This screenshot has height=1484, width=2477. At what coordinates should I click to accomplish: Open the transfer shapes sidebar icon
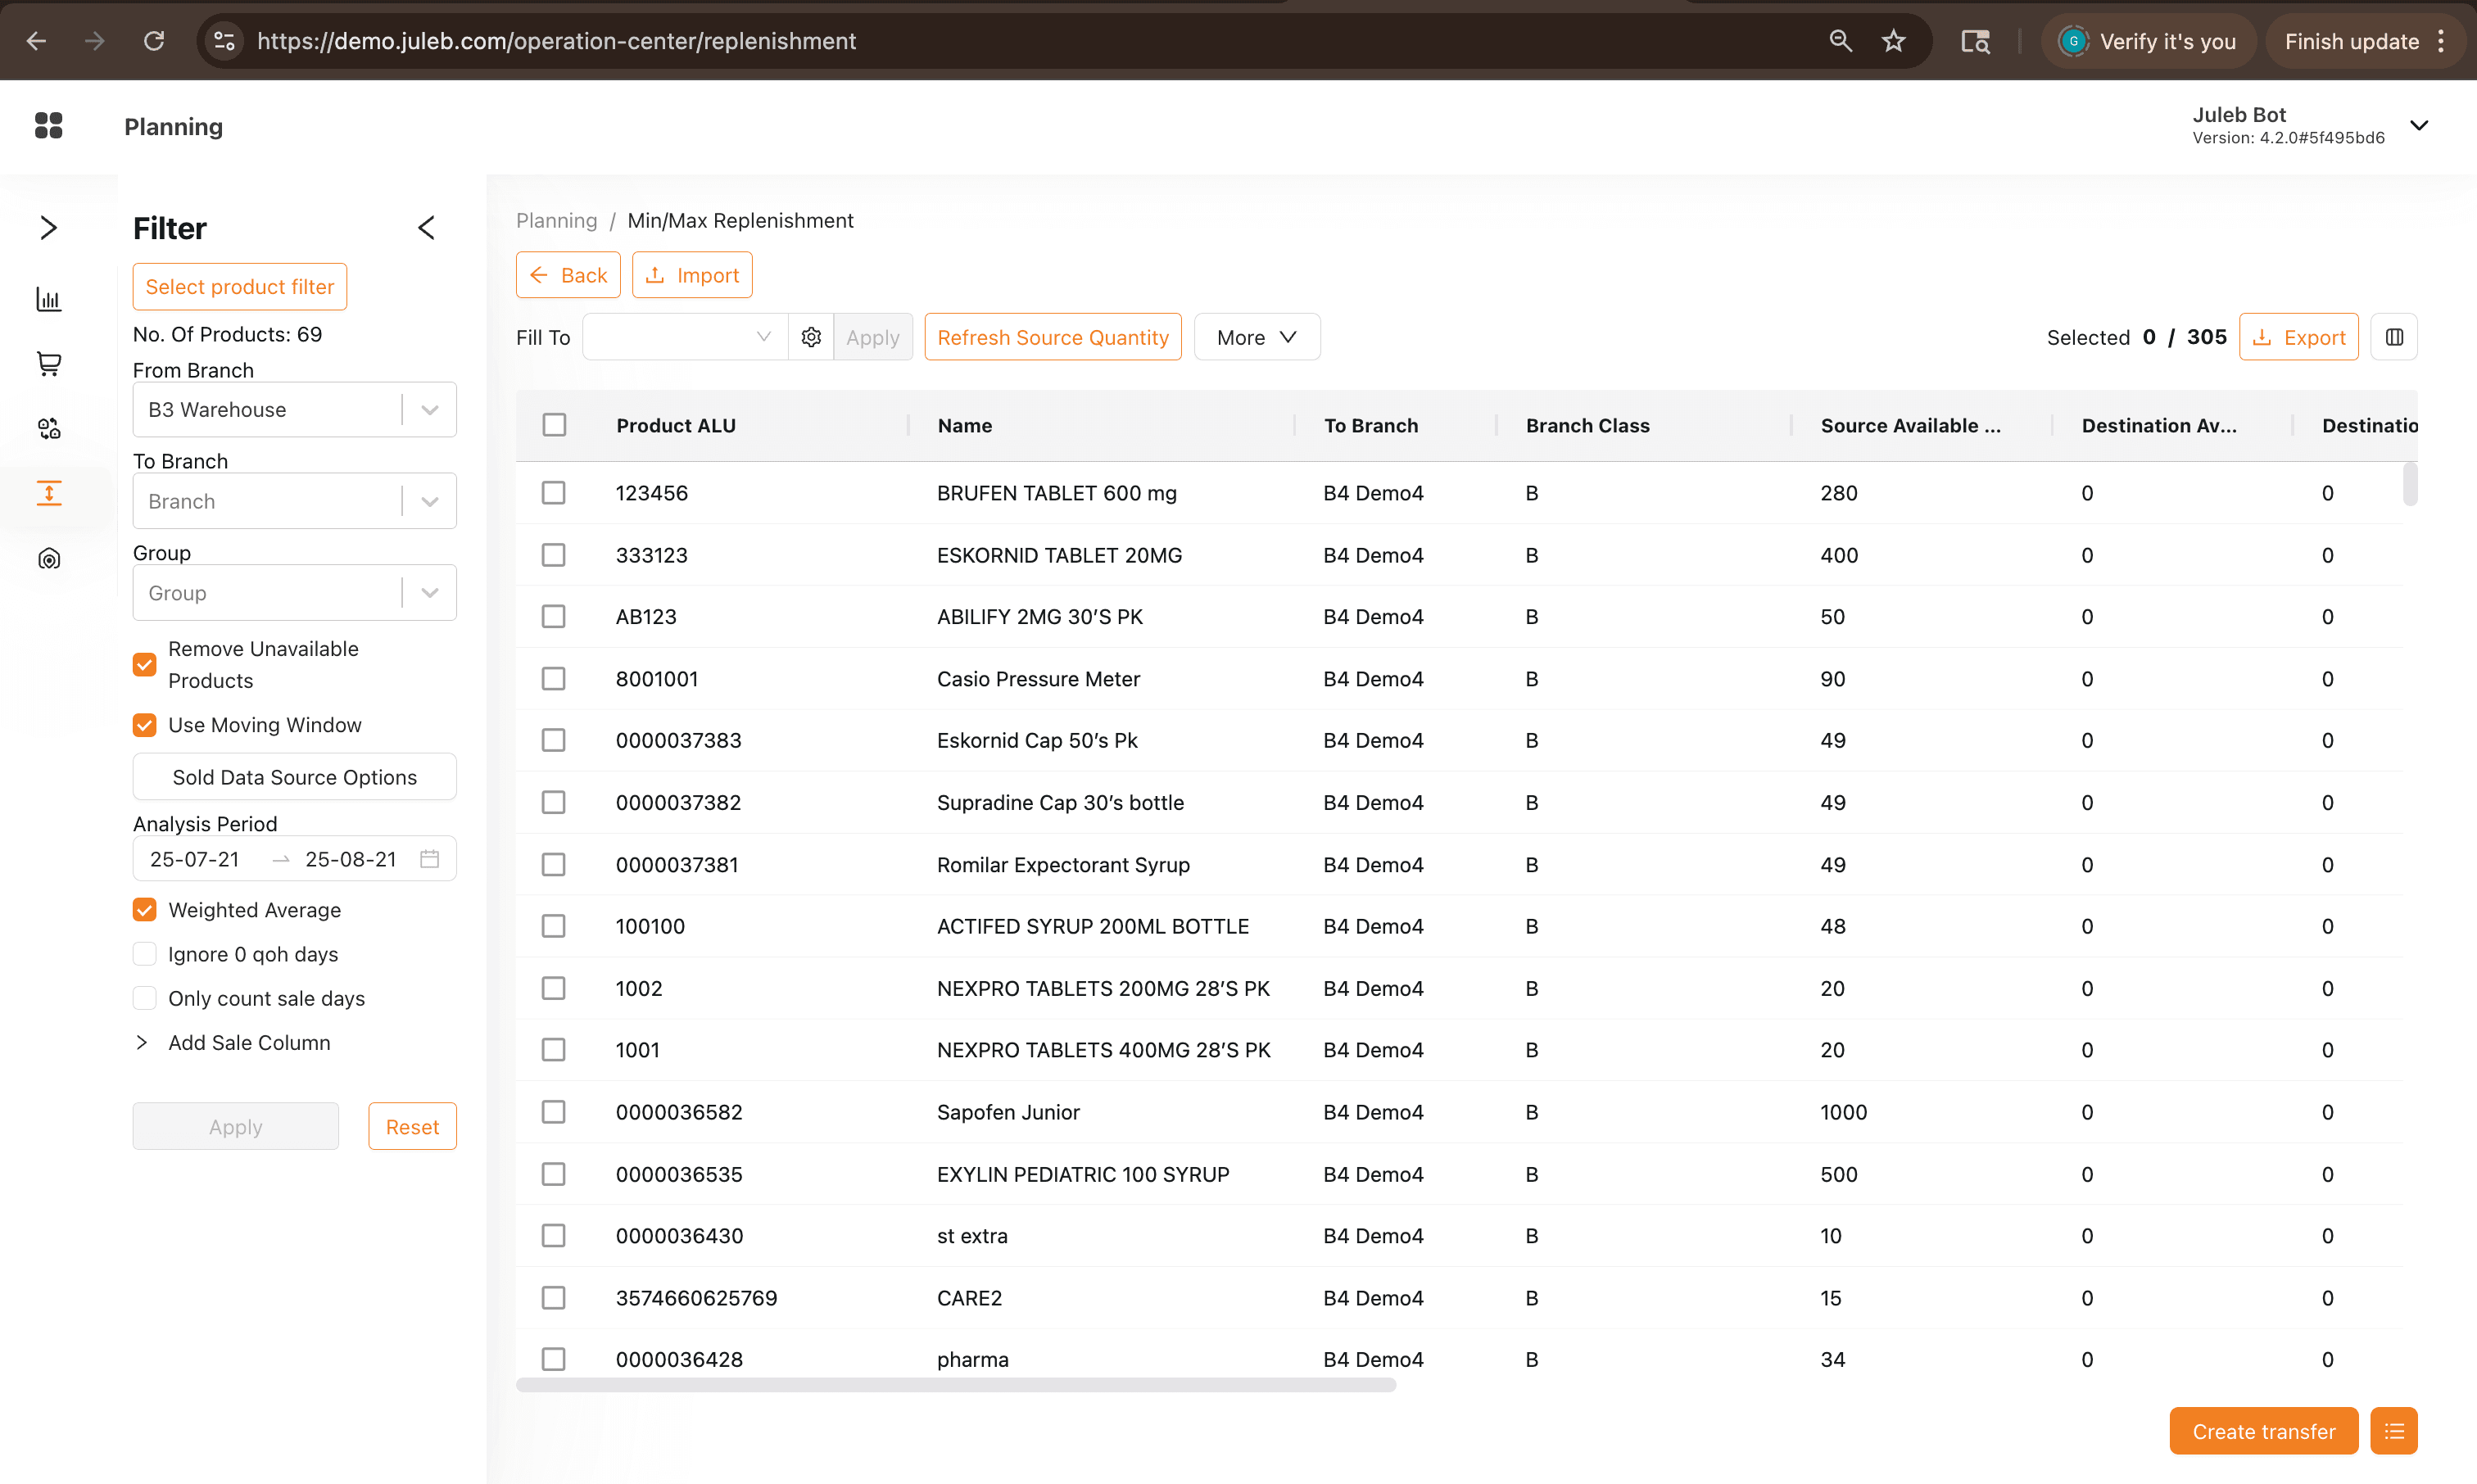tap(48, 428)
